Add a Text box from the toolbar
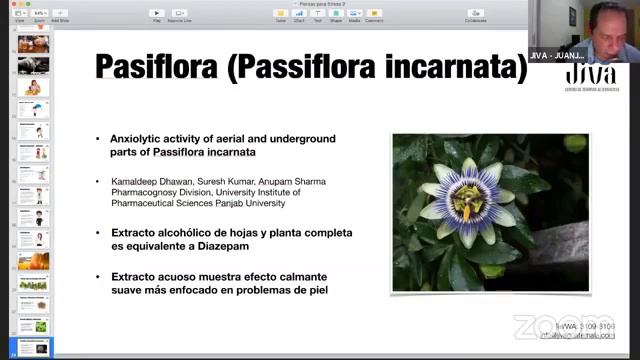The image size is (640, 360). click(318, 13)
